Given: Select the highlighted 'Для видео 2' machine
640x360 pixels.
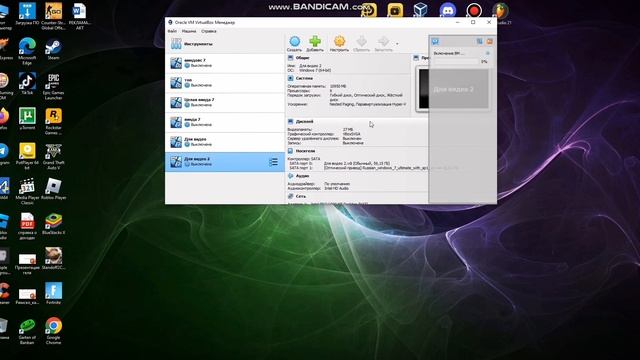Looking at the screenshot, I should (x=225, y=162).
